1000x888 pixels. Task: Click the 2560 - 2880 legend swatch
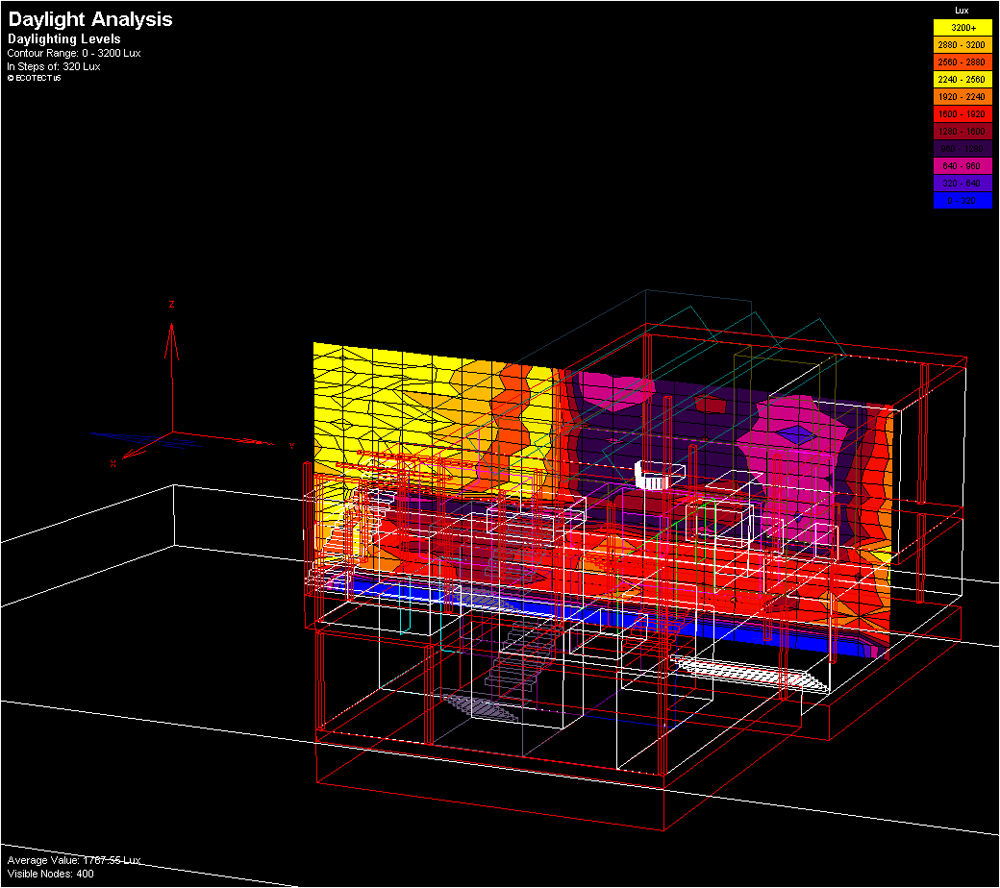click(x=962, y=62)
